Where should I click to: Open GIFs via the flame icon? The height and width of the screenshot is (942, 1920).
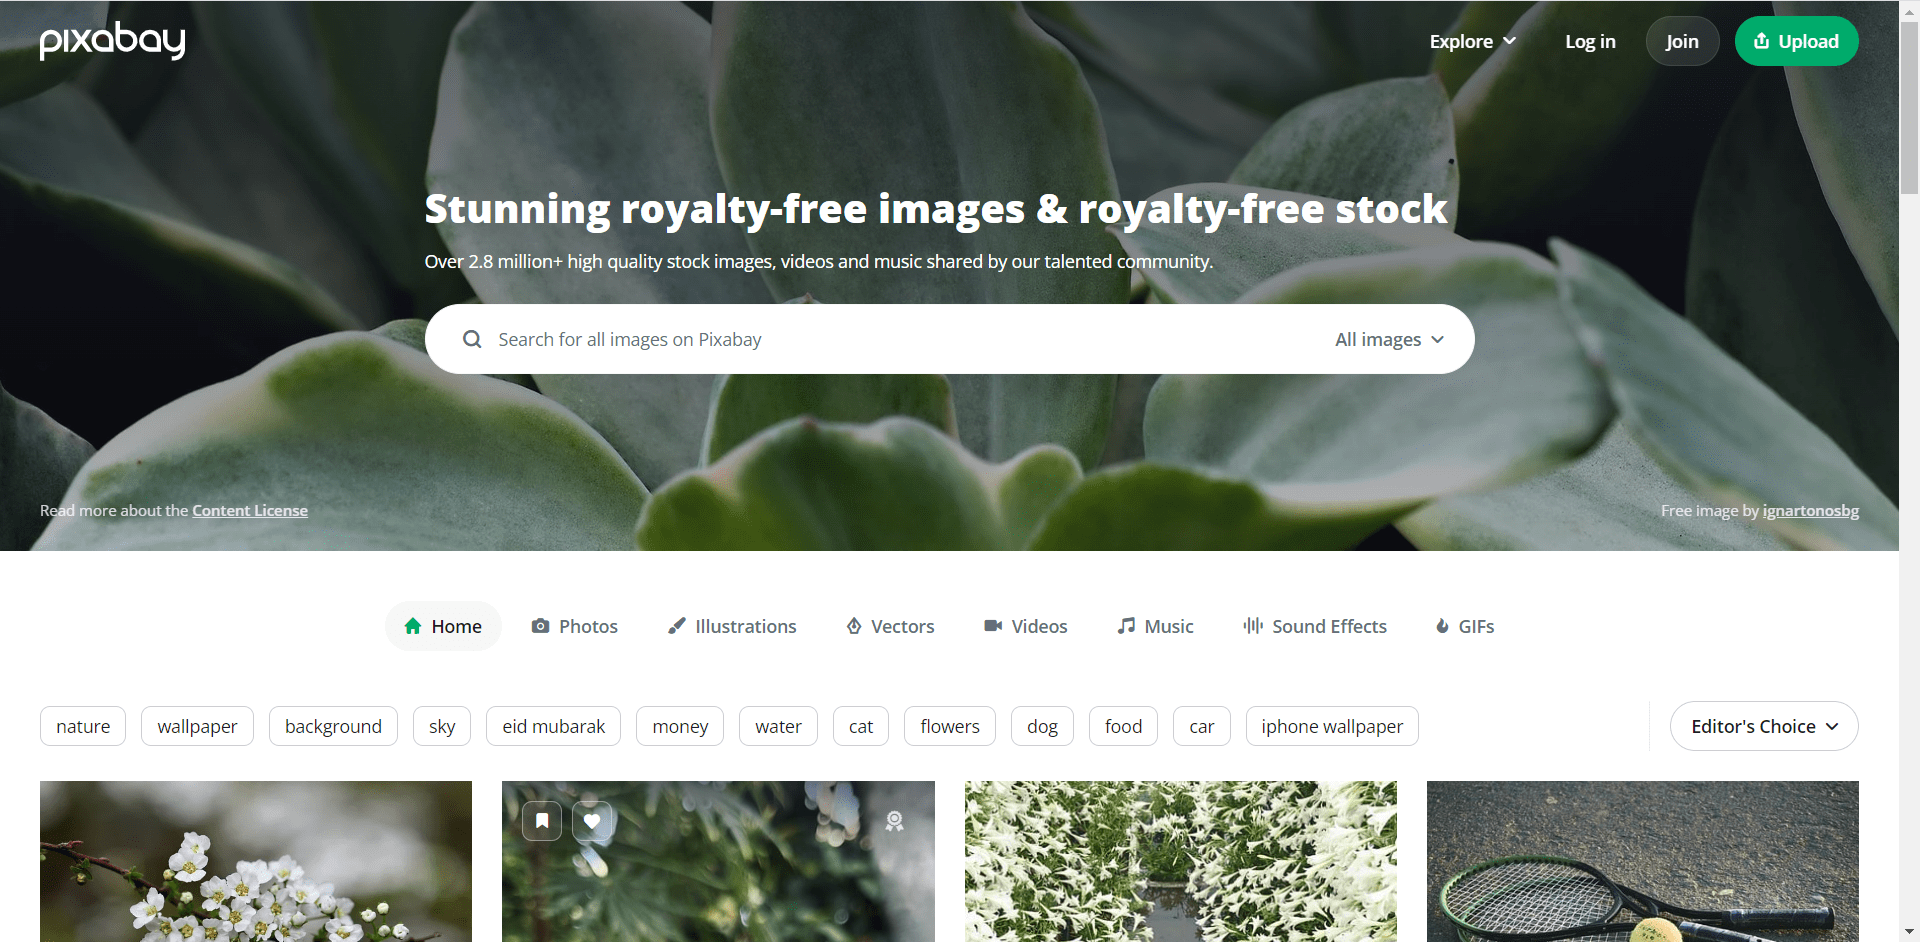pyautogui.click(x=1442, y=626)
